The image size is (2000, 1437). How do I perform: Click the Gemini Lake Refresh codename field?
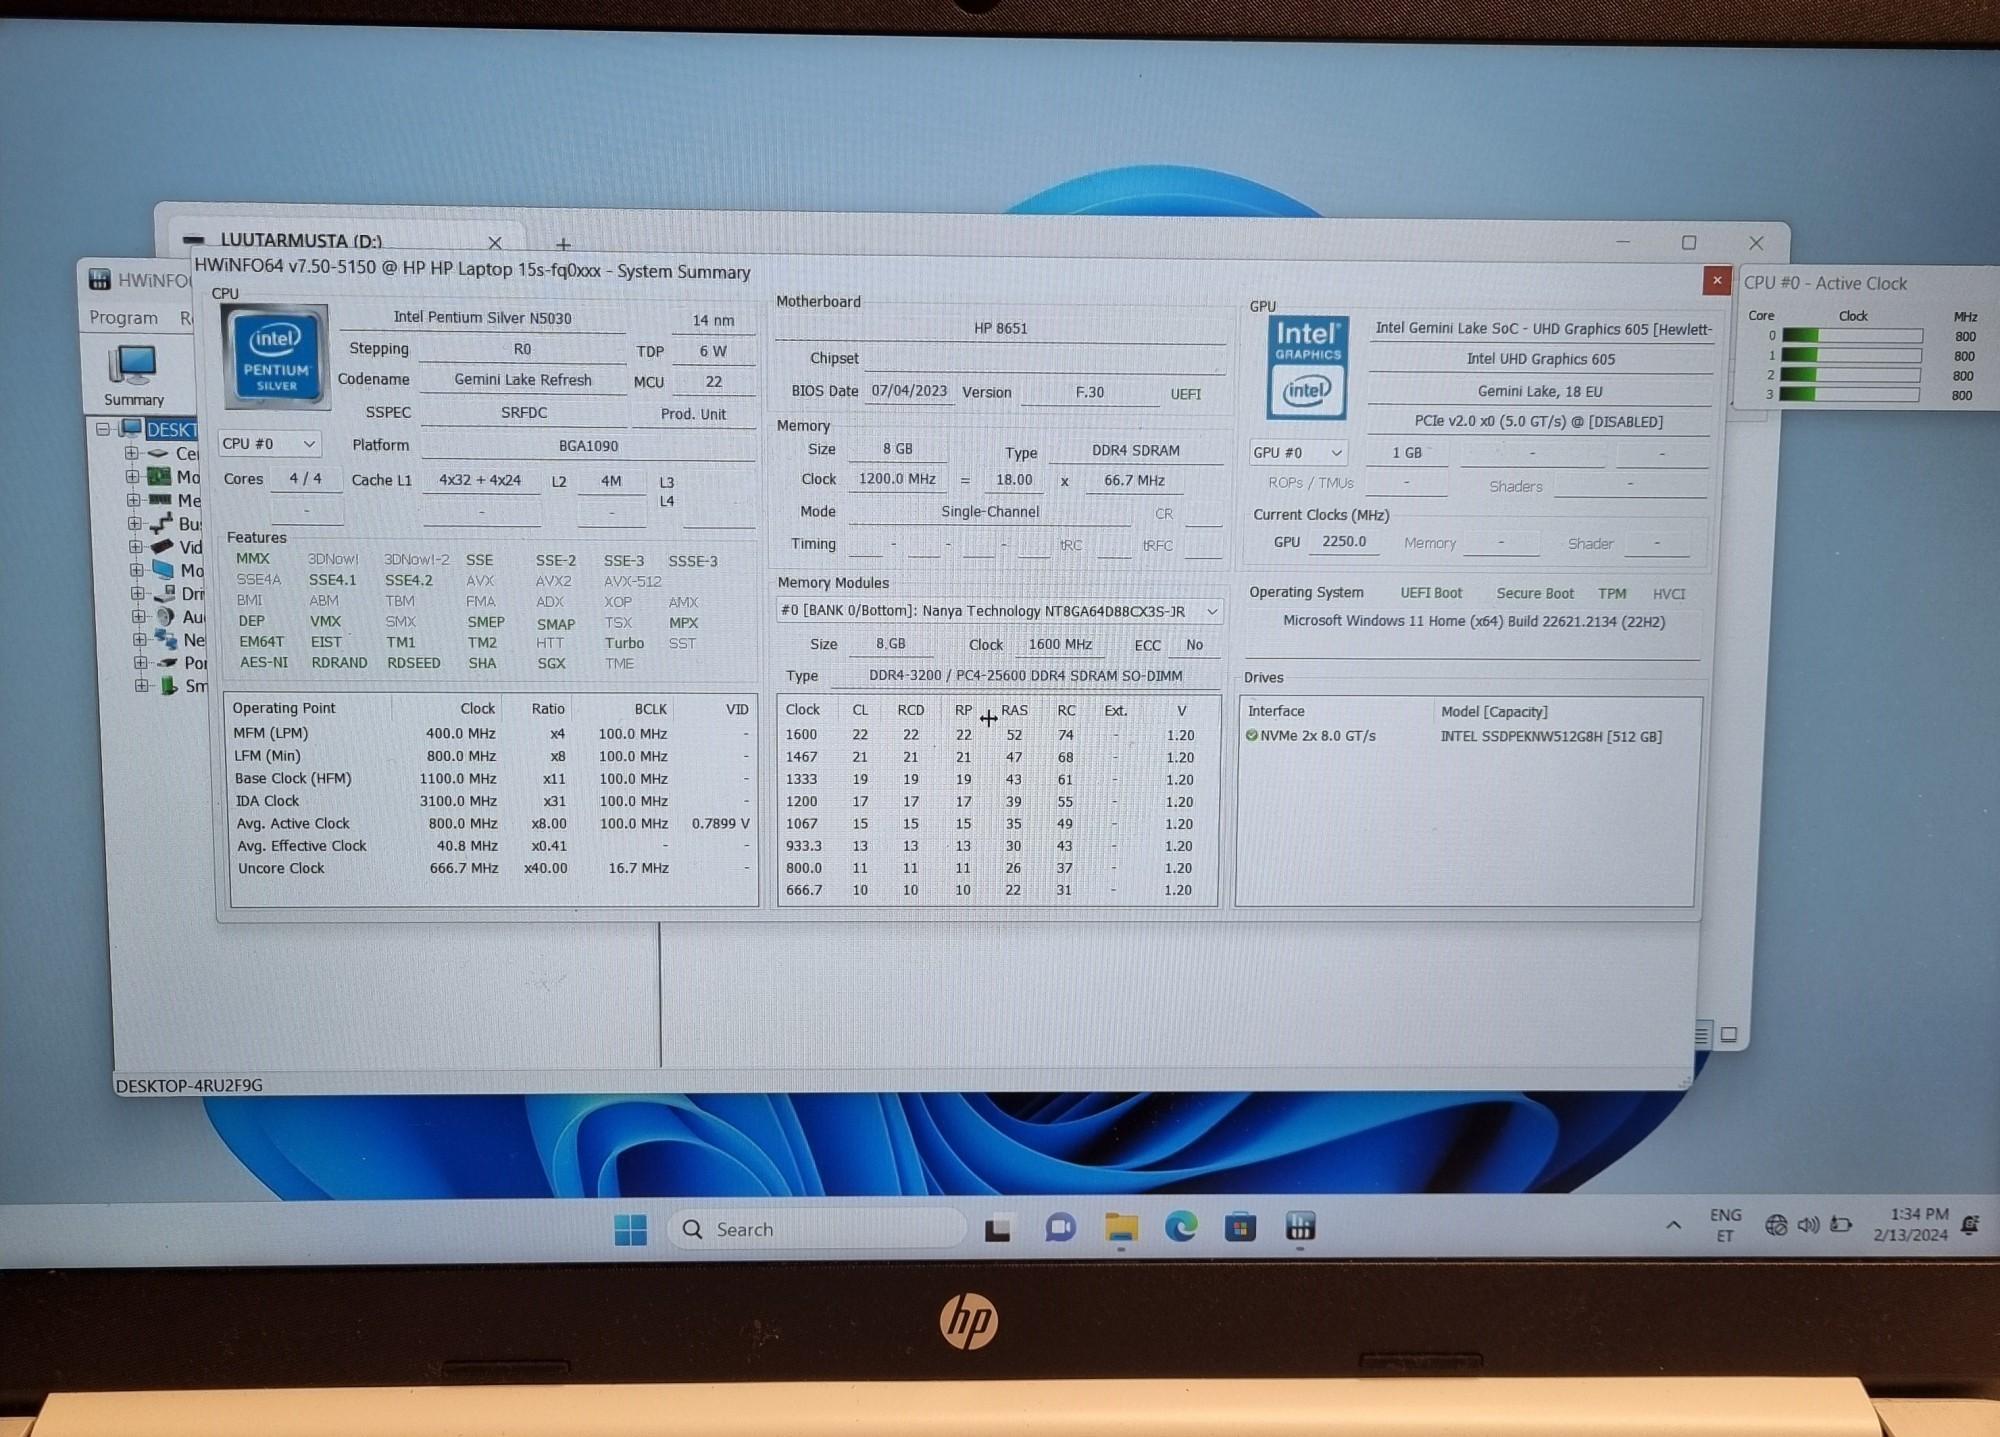(522, 380)
